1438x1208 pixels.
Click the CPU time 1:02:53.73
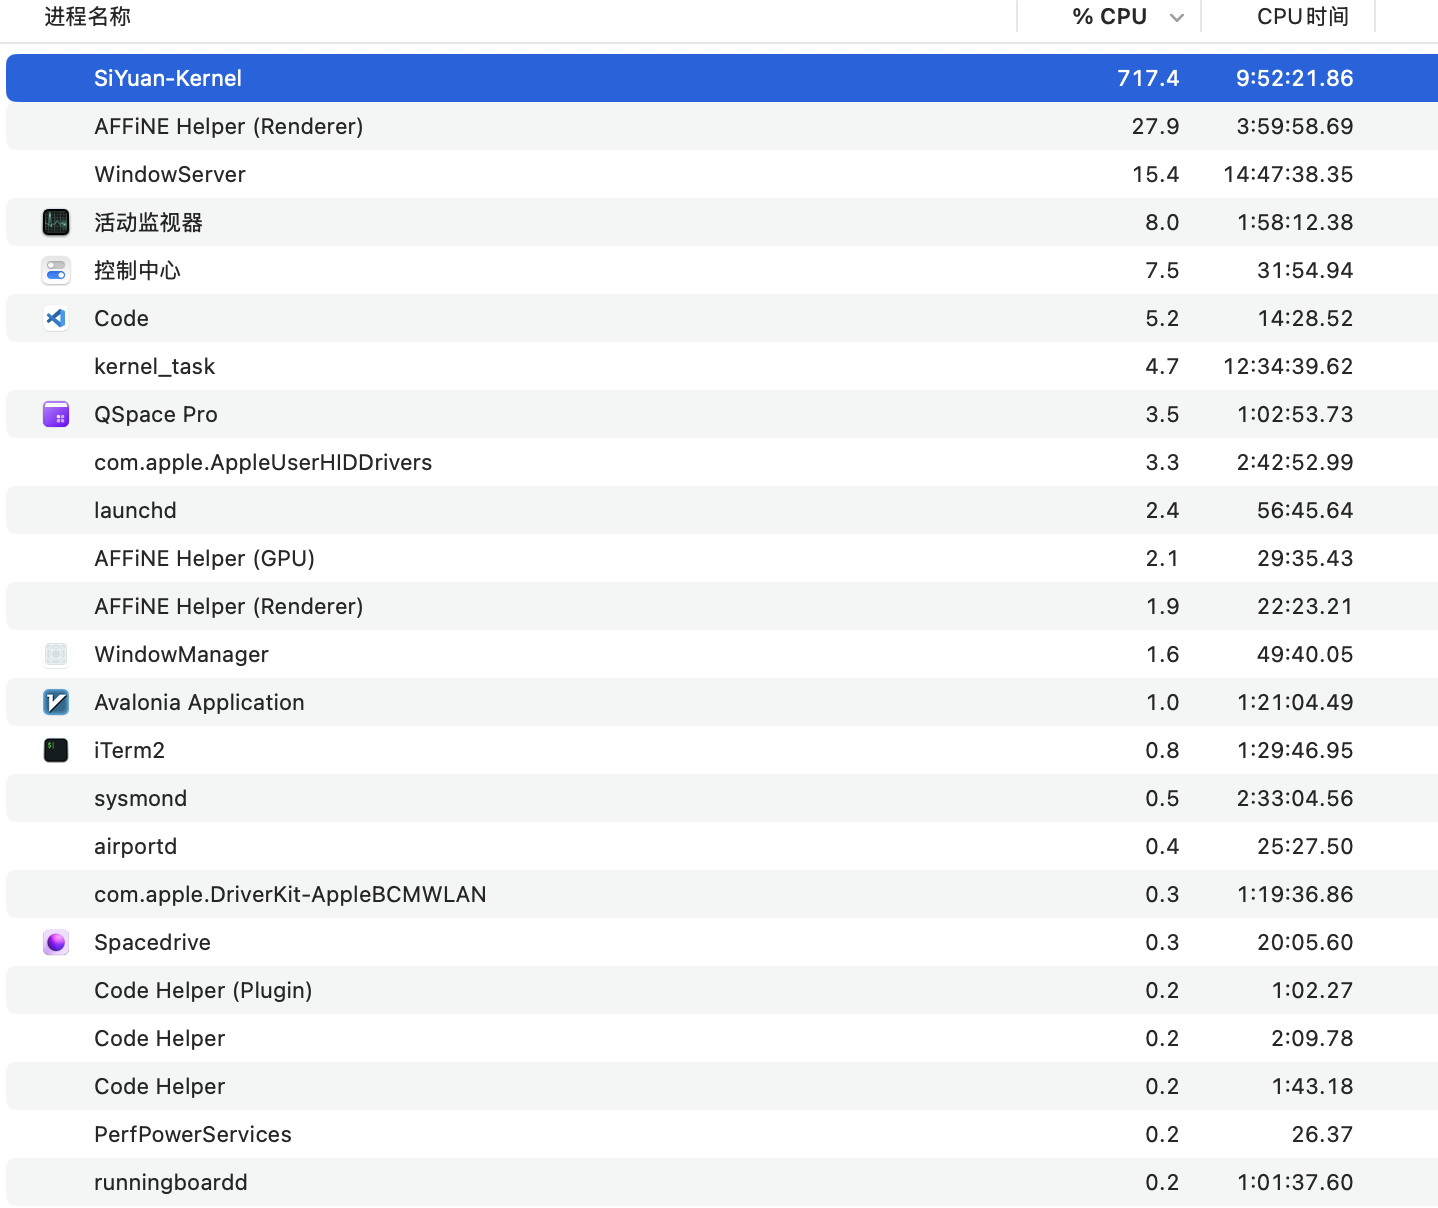tap(1295, 414)
